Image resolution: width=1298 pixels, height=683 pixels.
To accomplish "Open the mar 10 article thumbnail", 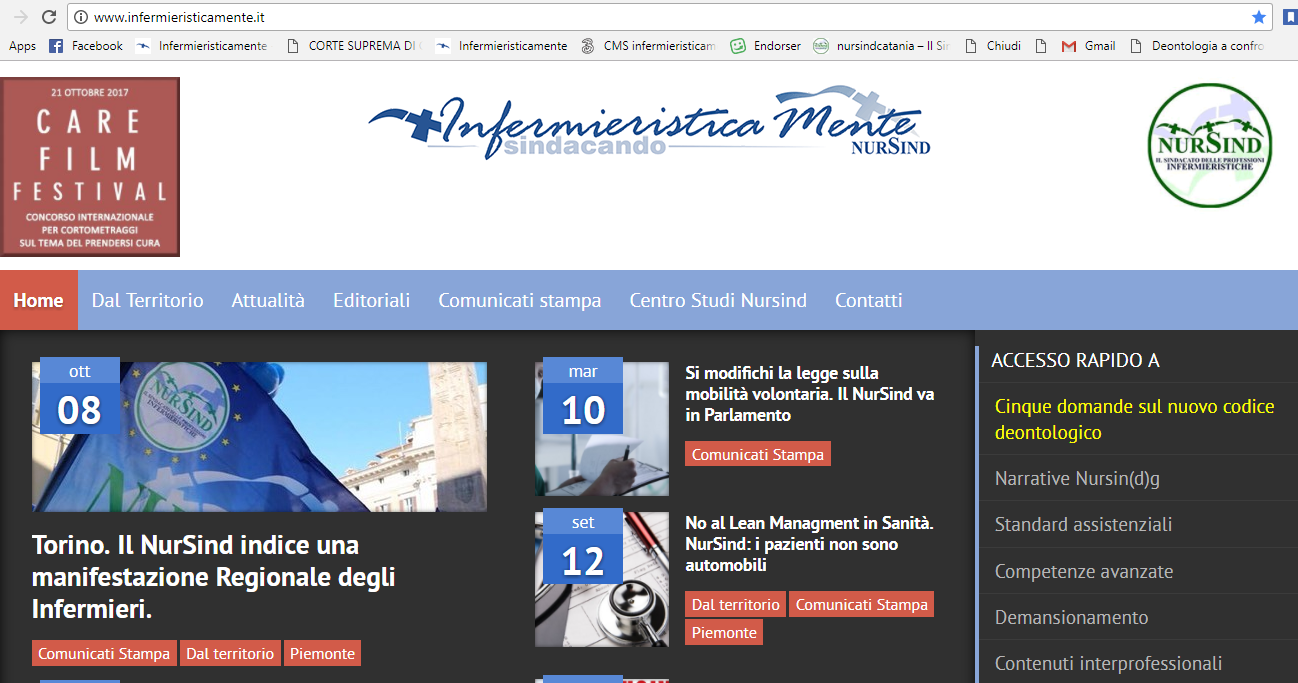I will 602,428.
